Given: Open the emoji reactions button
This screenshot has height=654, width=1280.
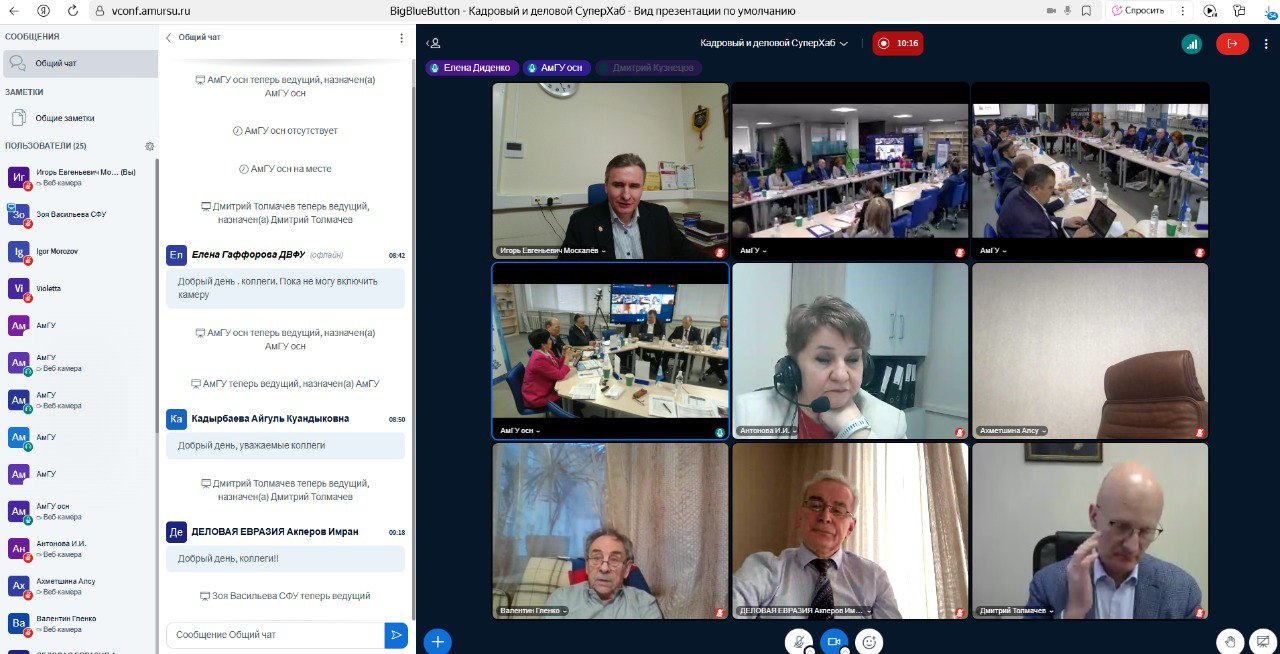Looking at the screenshot, I should pyautogui.click(x=869, y=641).
